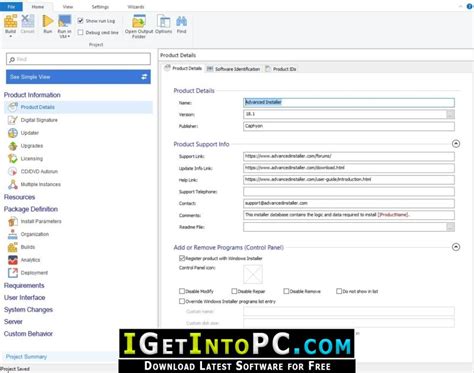Click the See Simple View button

tap(78, 77)
